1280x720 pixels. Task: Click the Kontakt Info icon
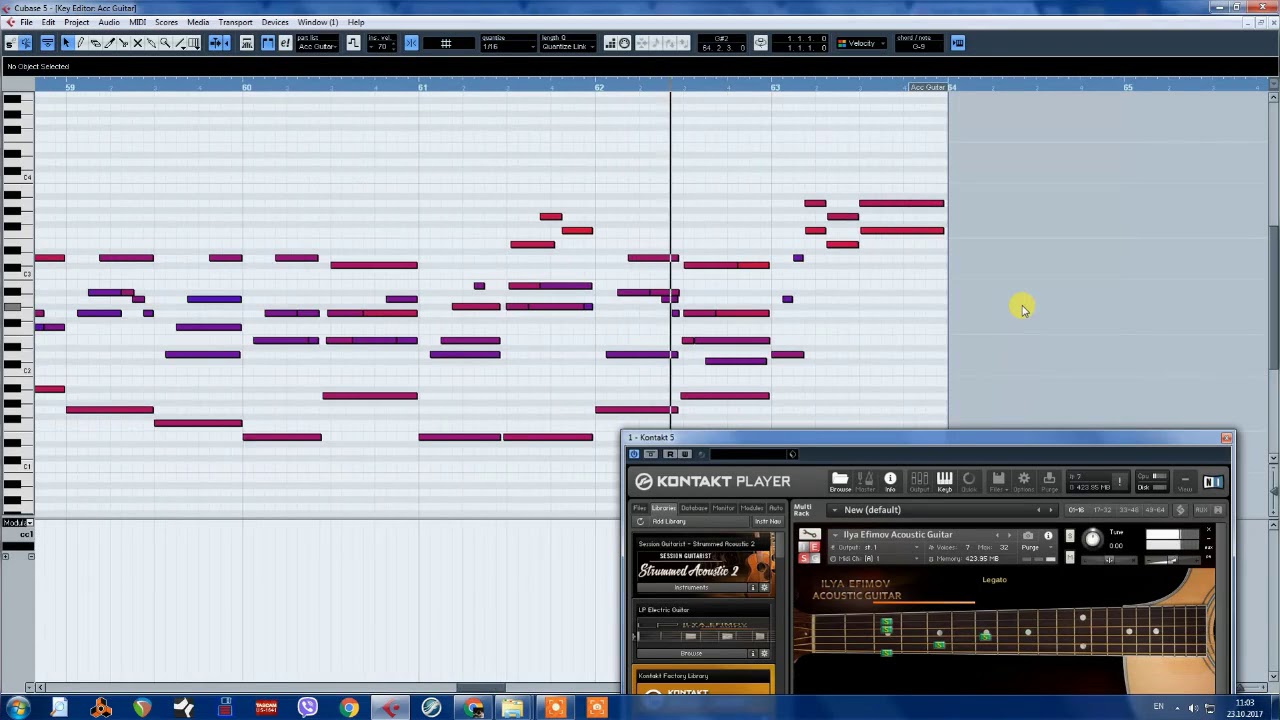pos(890,482)
